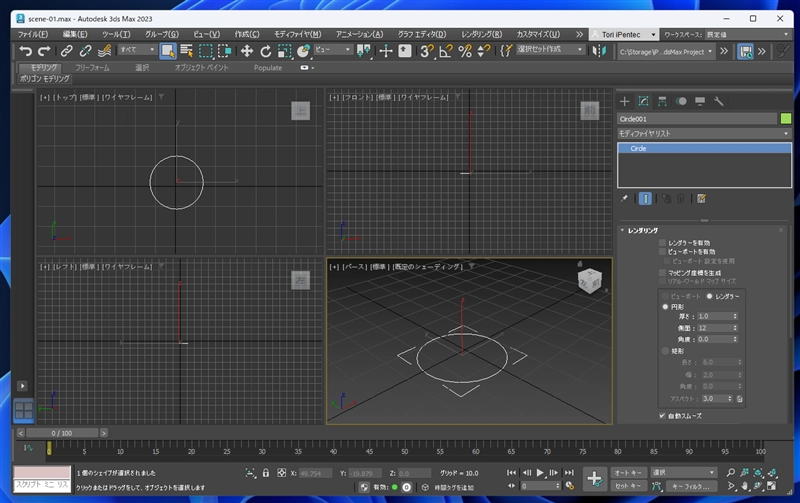Image resolution: width=800 pixels, height=503 pixels.
Task: Open the Create command panel tab
Action: [624, 101]
